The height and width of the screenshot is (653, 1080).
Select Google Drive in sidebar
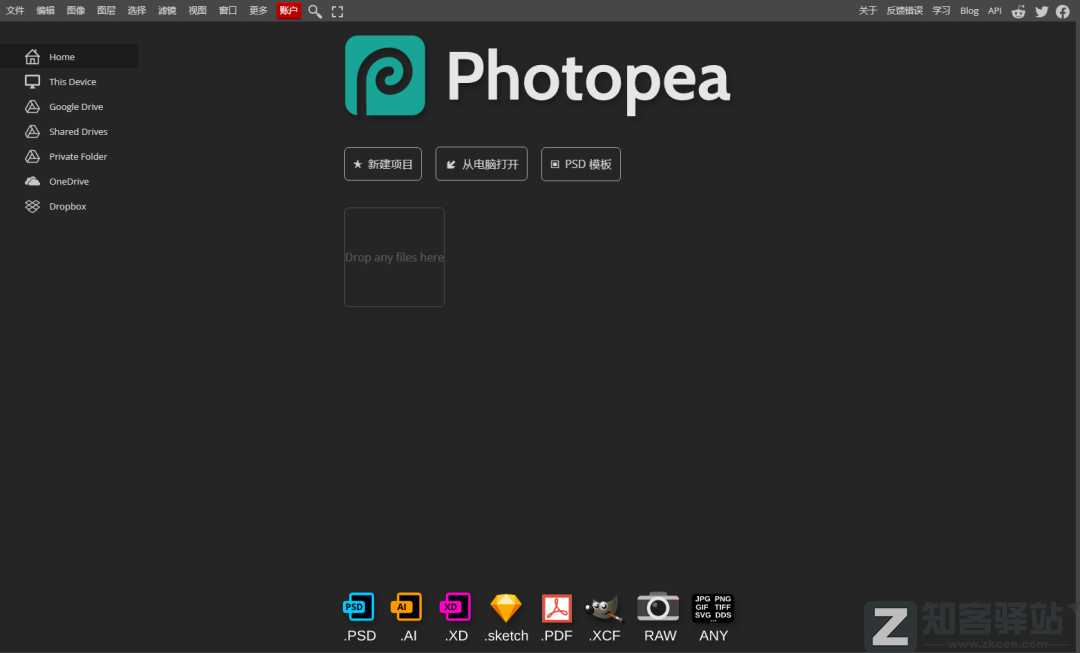click(x=76, y=107)
